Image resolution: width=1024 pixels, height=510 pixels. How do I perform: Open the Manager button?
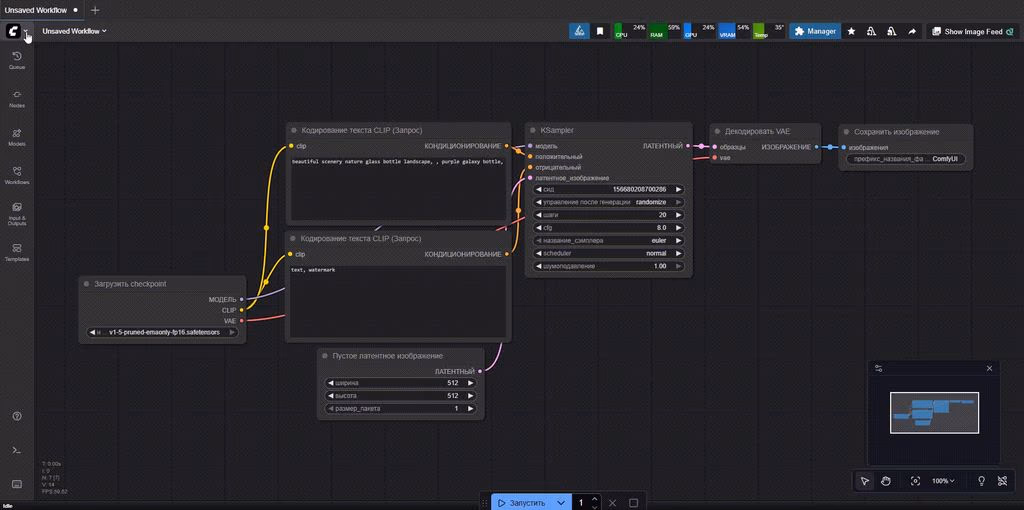click(x=814, y=31)
